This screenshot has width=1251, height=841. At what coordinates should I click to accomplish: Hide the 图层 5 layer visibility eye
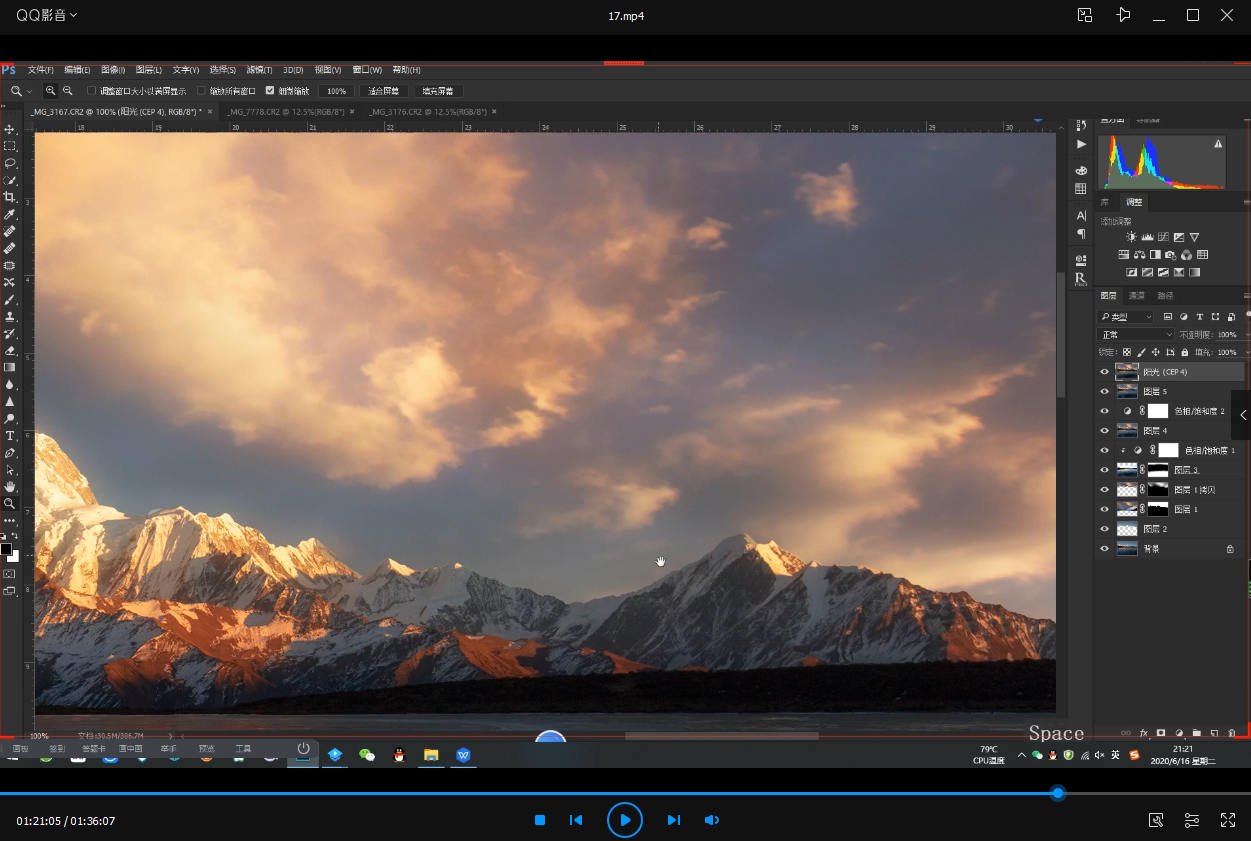tap(1105, 391)
